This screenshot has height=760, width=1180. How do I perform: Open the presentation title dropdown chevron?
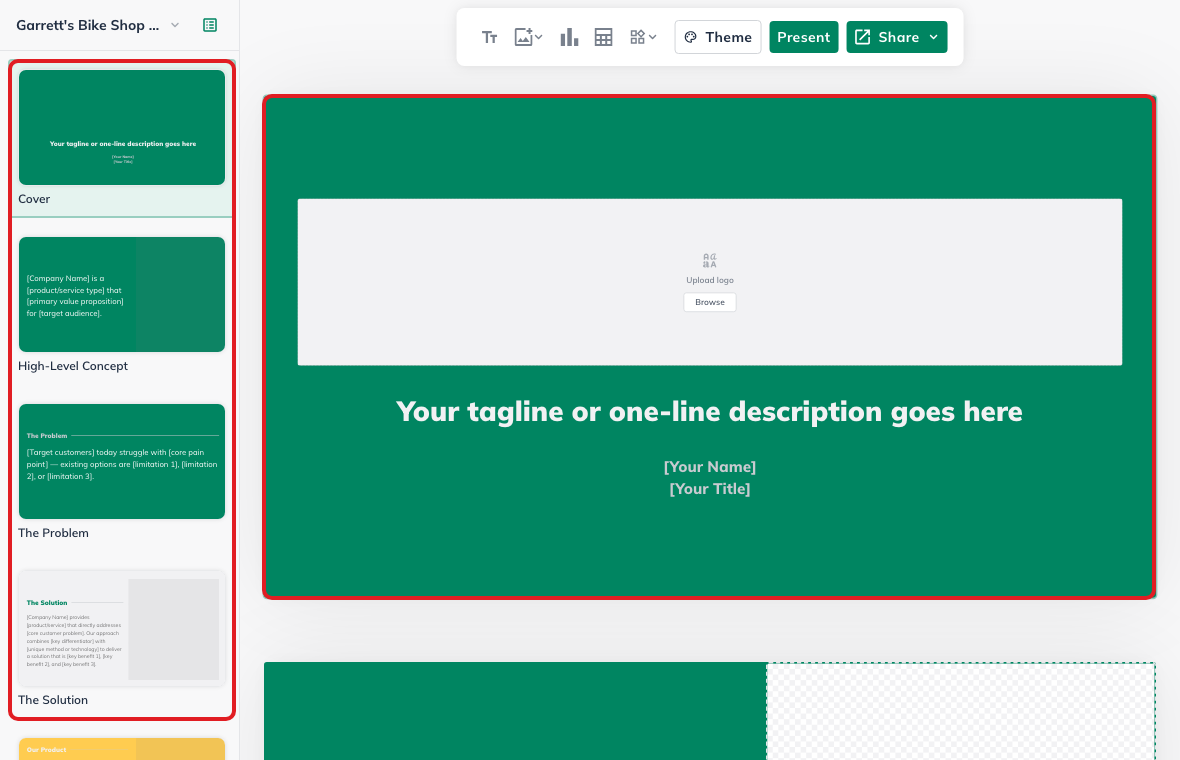pyautogui.click(x=175, y=25)
